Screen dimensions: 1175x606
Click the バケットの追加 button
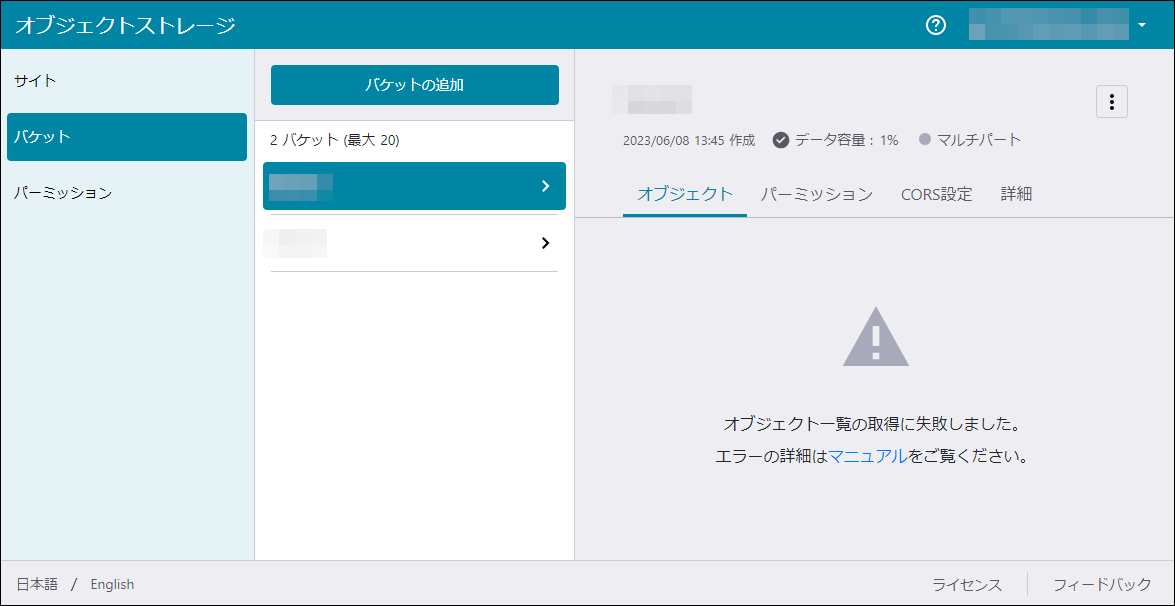pyautogui.click(x=414, y=85)
